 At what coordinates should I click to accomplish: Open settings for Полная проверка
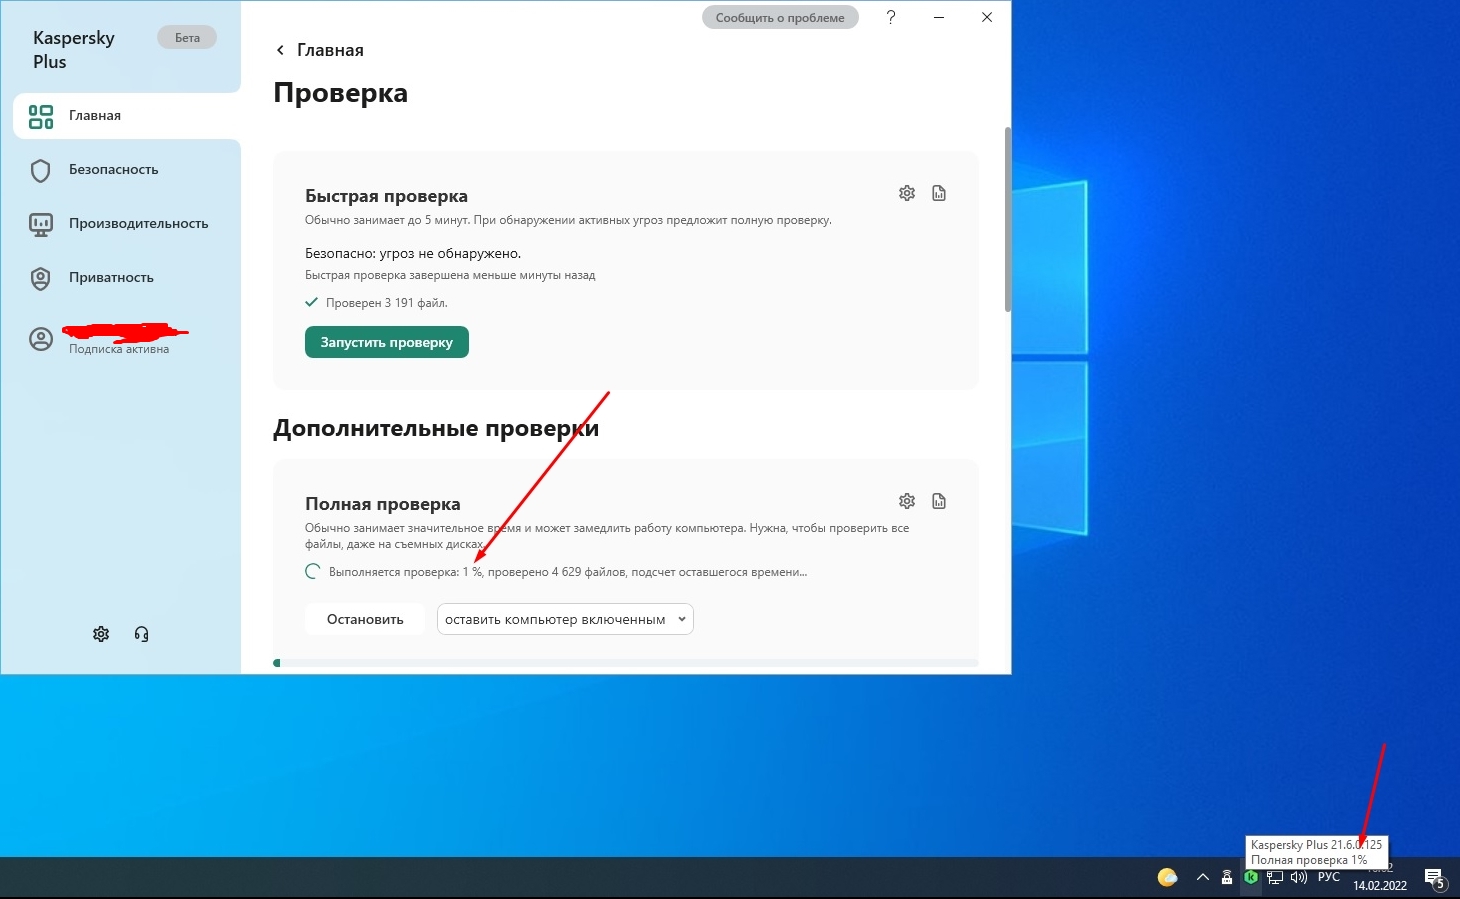tap(907, 501)
